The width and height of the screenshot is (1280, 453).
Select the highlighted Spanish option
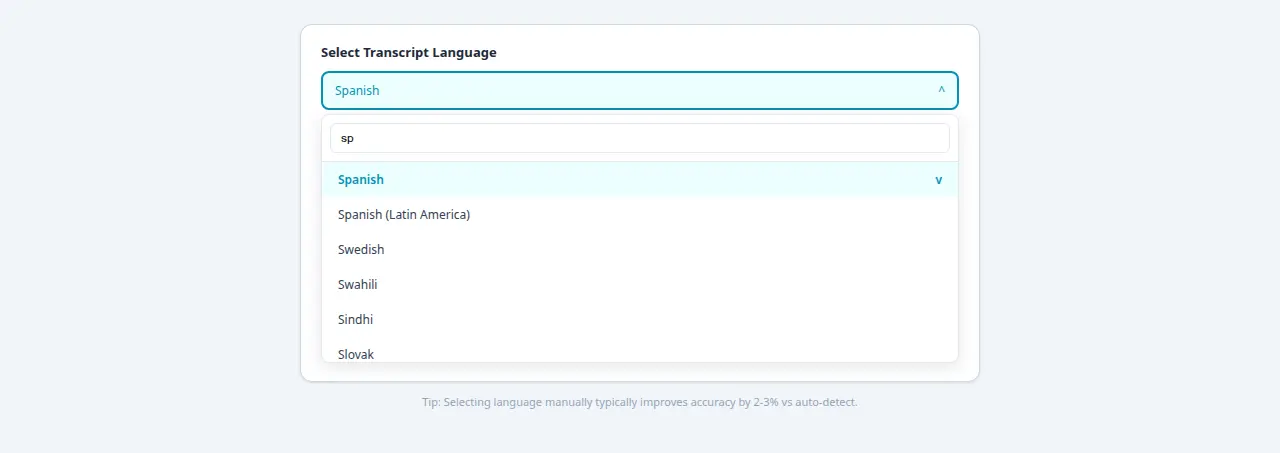(x=639, y=180)
